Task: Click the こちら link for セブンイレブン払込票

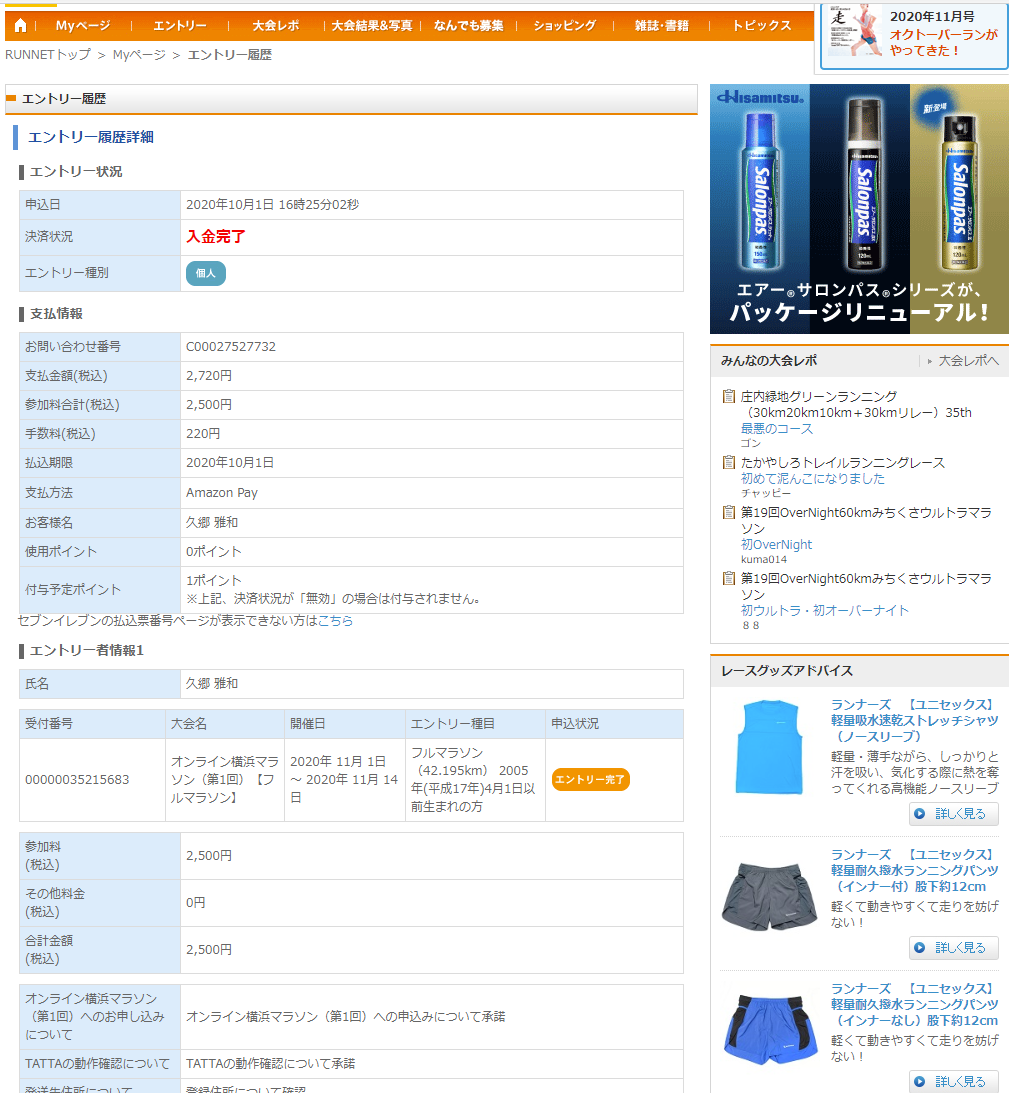Action: pos(335,620)
